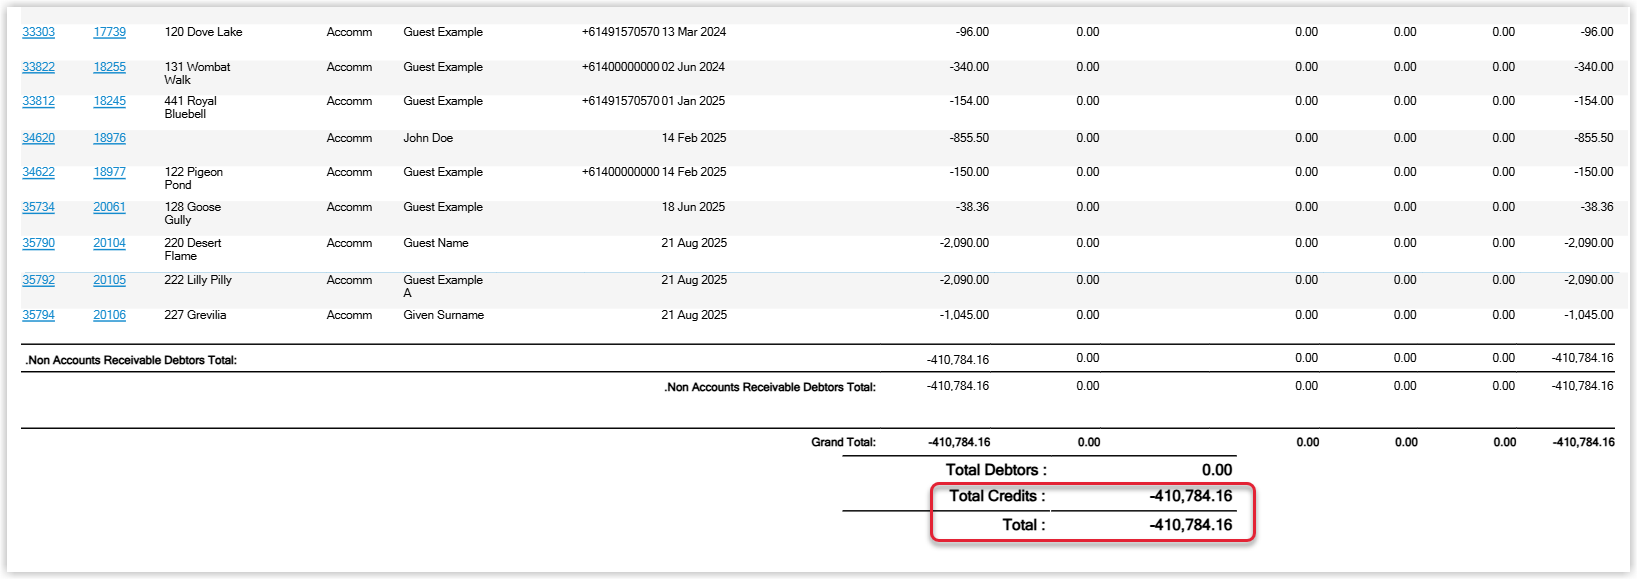Image resolution: width=1638 pixels, height=580 pixels.
Task: Click 'Given Surname' guest cell
Action: tap(443, 315)
